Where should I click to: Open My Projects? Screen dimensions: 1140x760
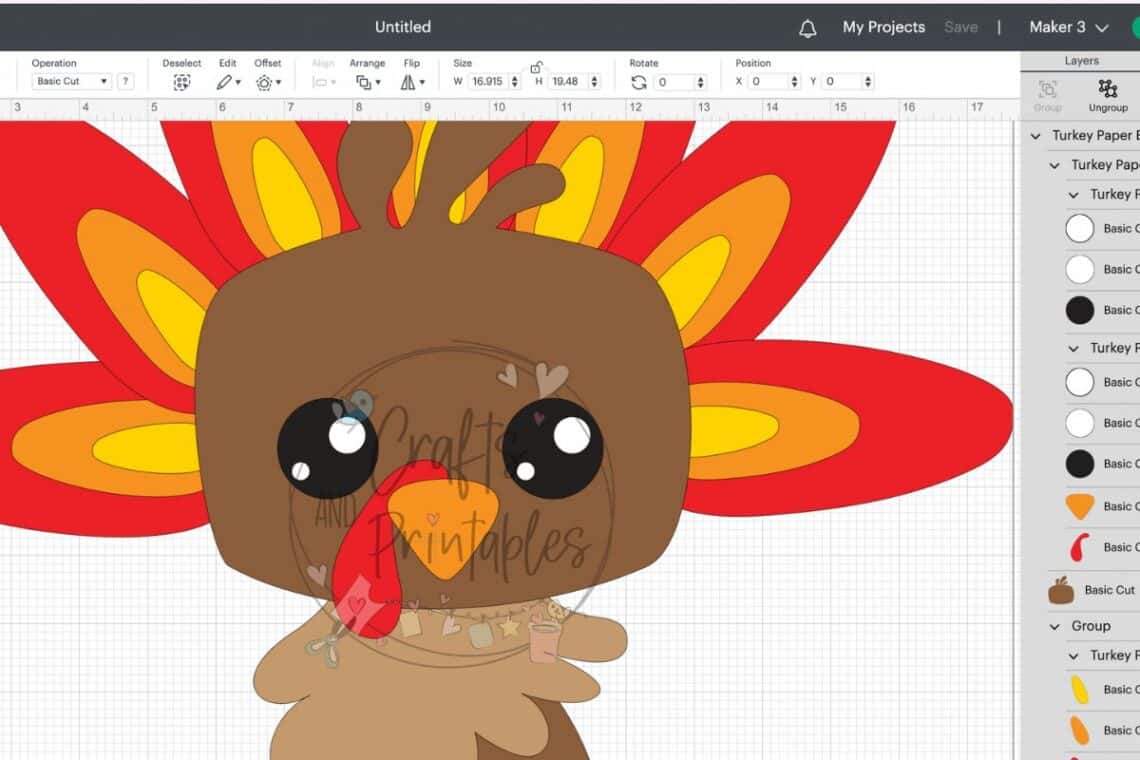pos(883,28)
